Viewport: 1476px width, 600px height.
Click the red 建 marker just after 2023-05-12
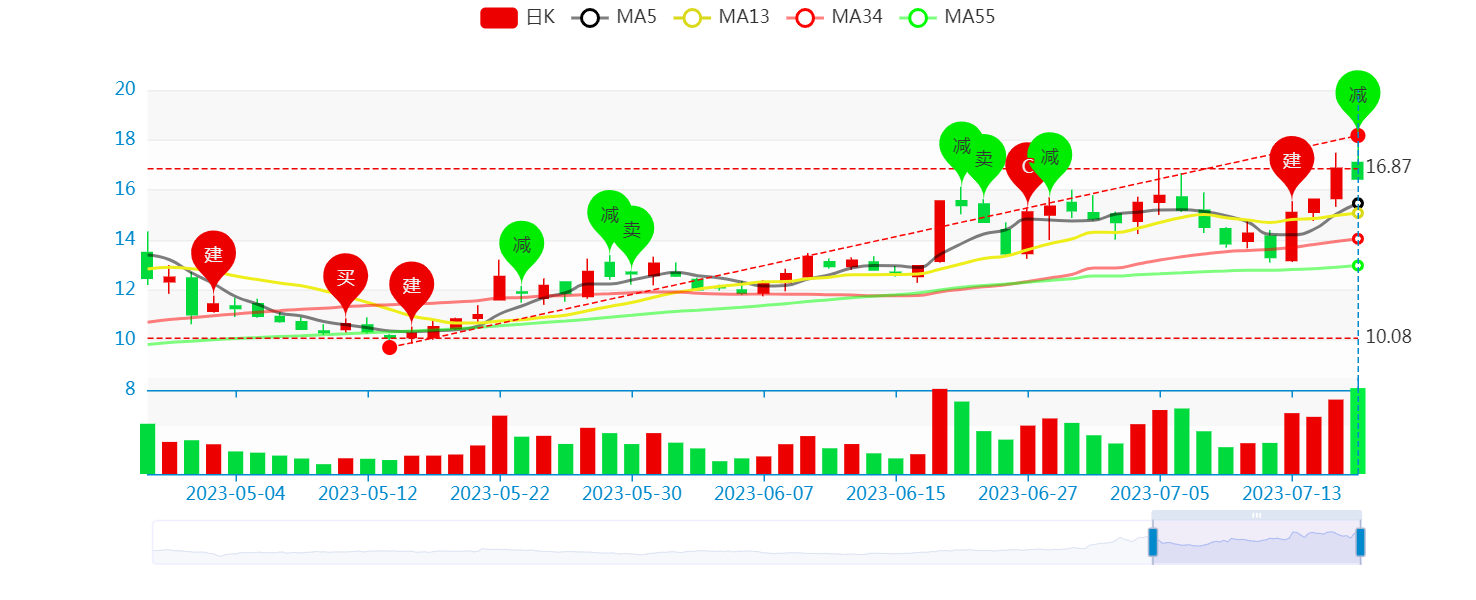pos(411,285)
